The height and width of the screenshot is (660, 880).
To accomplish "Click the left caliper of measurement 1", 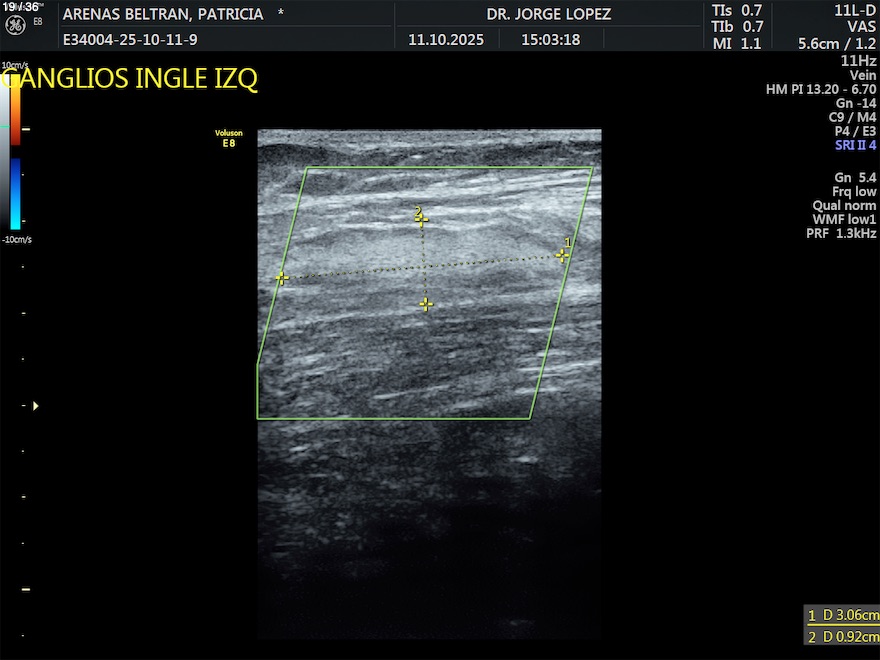I will [x=282, y=278].
